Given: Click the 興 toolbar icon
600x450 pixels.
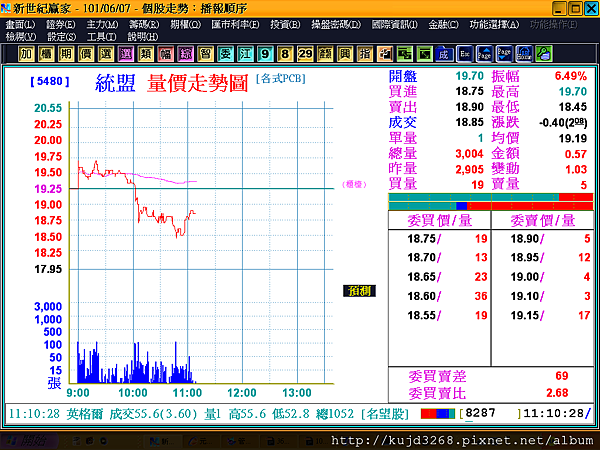Looking at the screenshot, I should tap(345, 54).
